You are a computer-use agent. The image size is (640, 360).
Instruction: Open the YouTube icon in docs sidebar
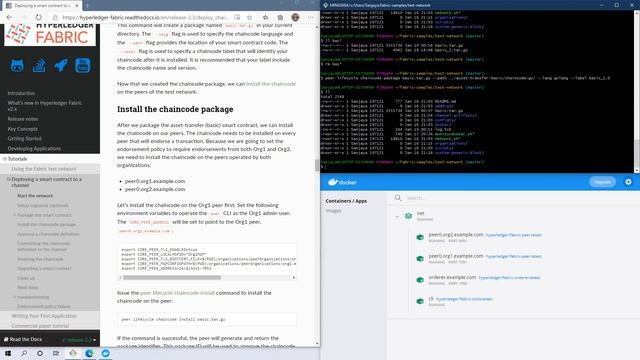click(82, 65)
